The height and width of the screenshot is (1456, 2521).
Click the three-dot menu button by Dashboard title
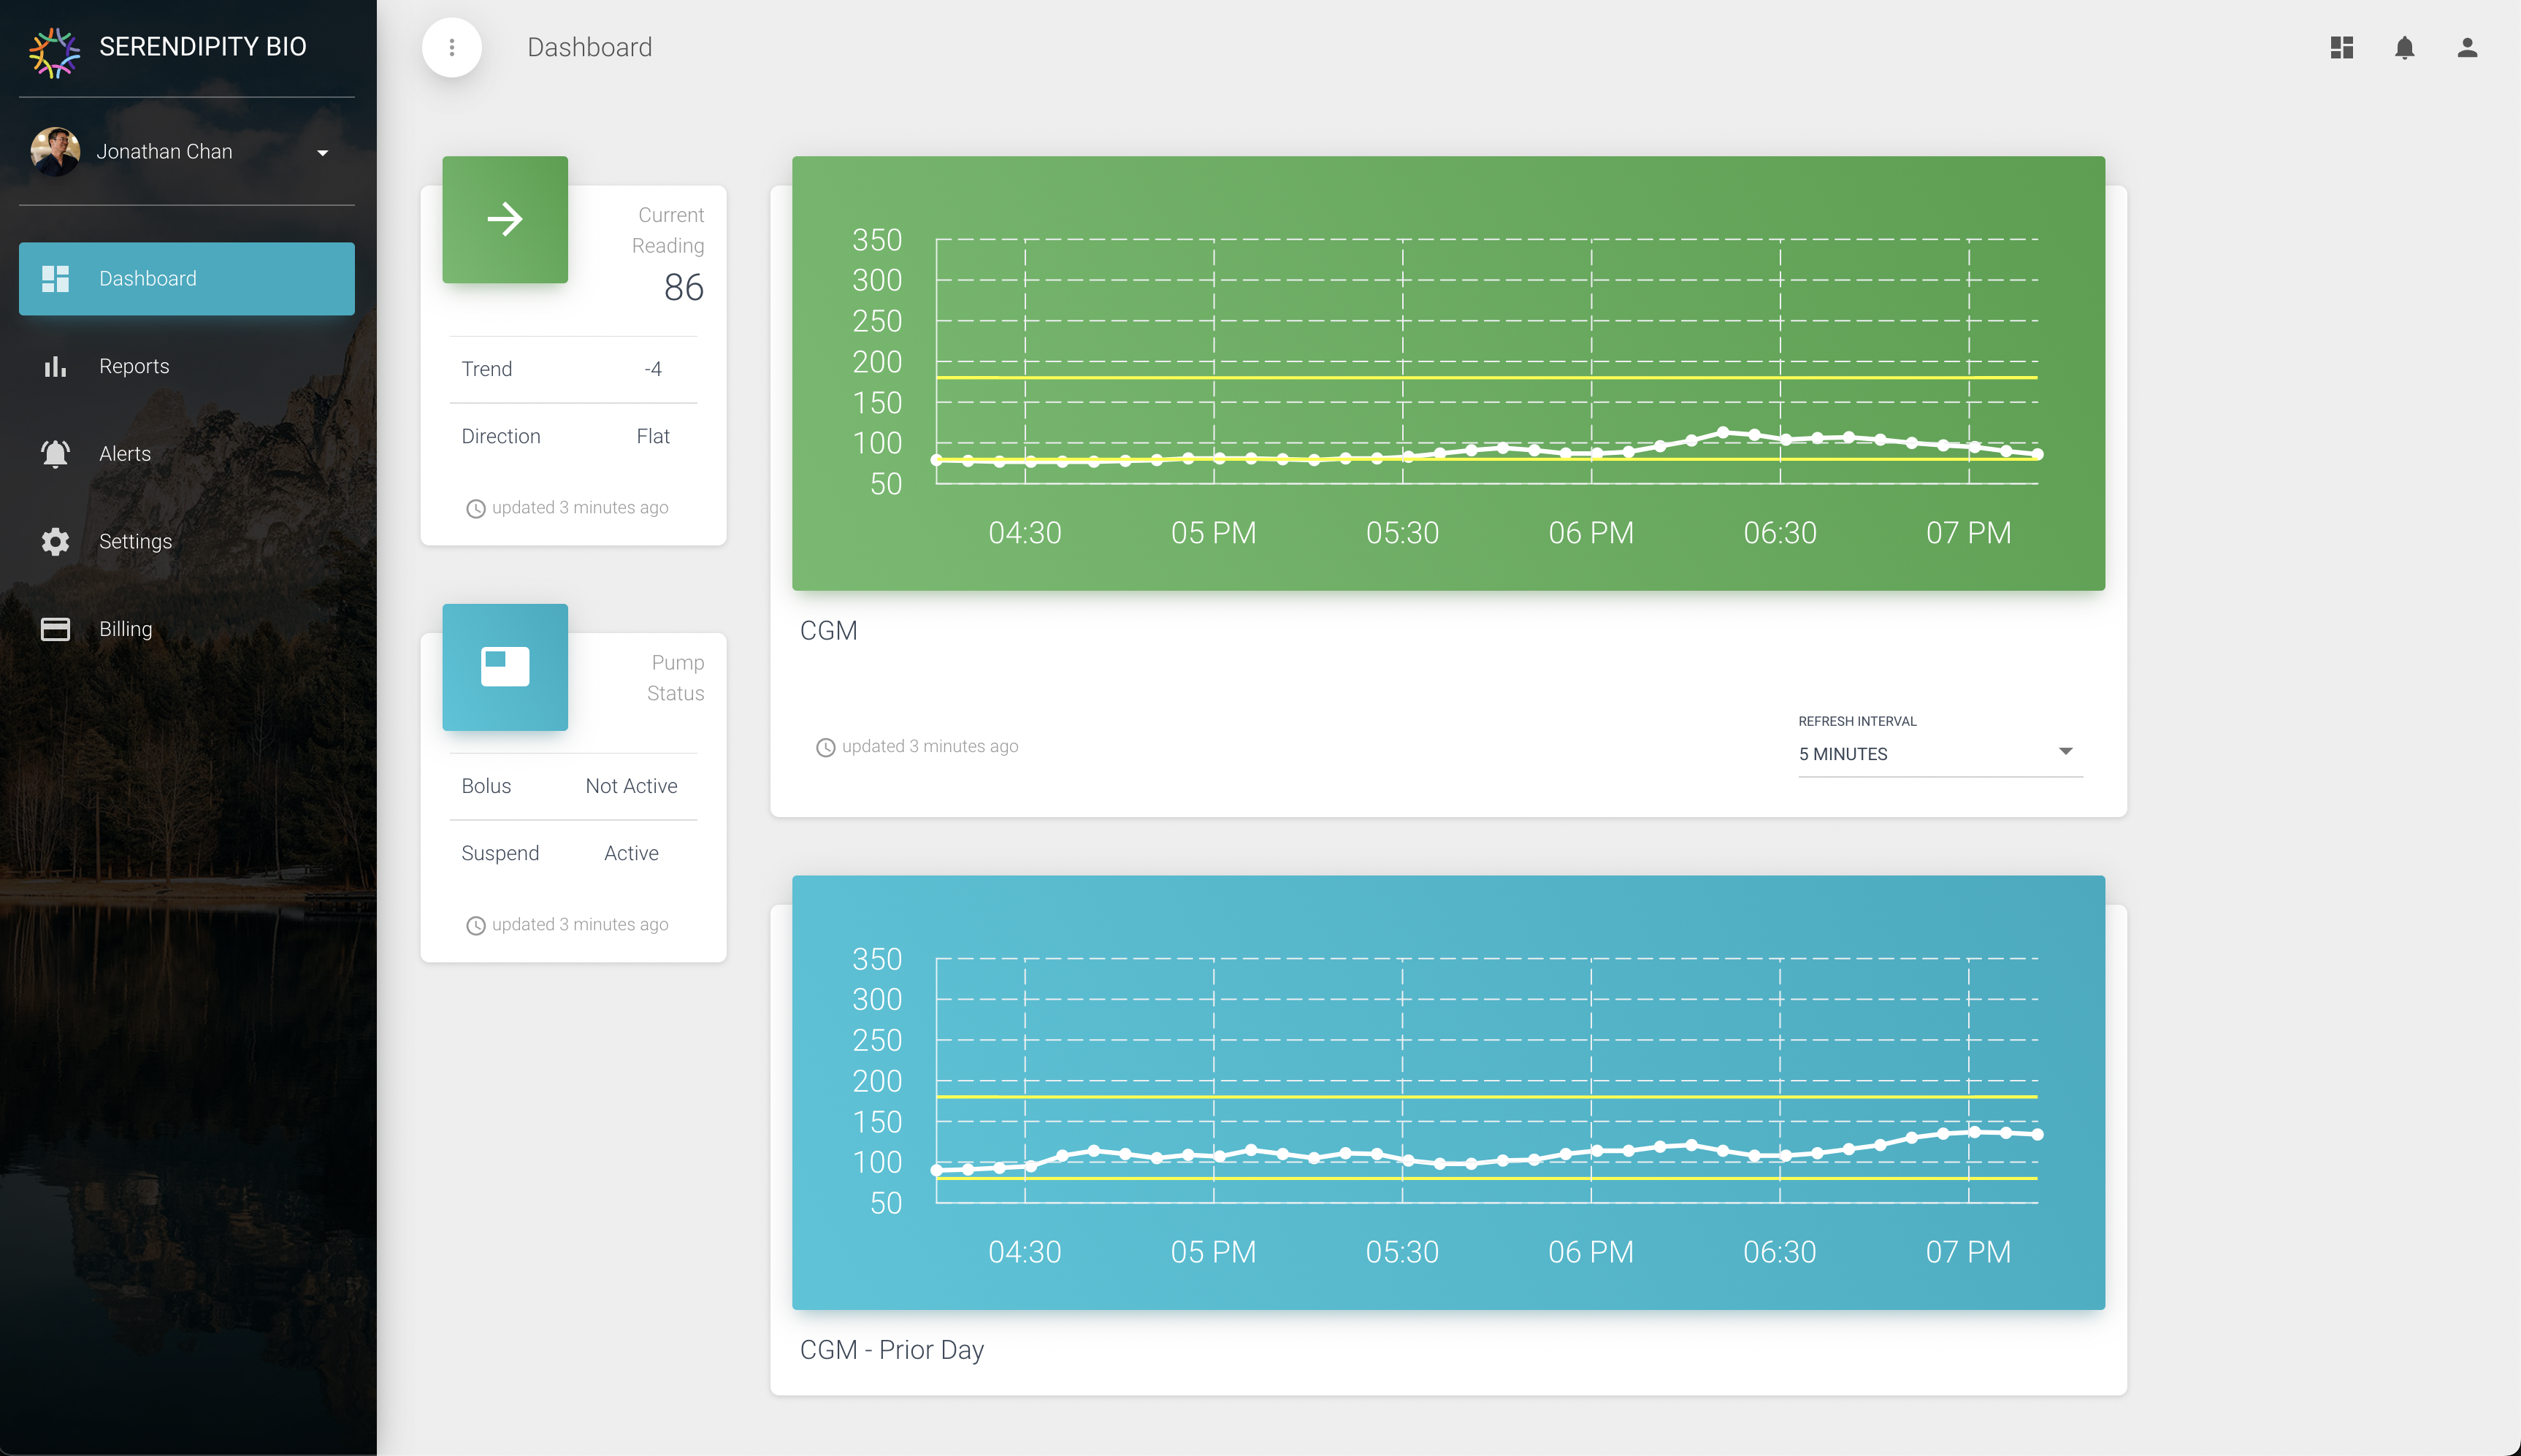pos(452,47)
